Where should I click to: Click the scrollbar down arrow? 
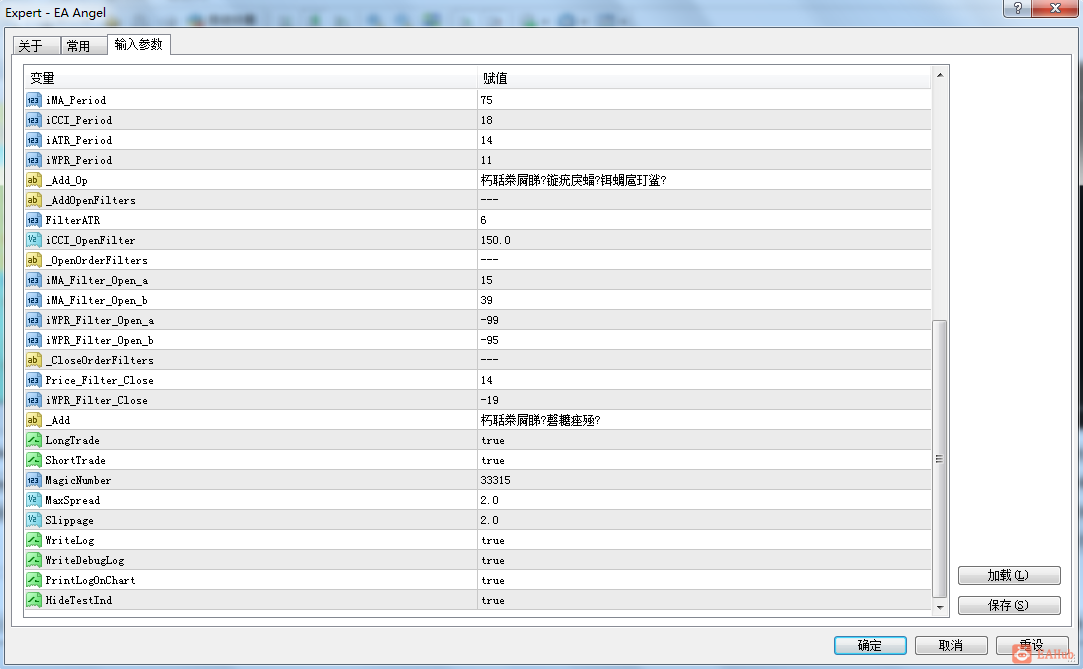[940, 608]
